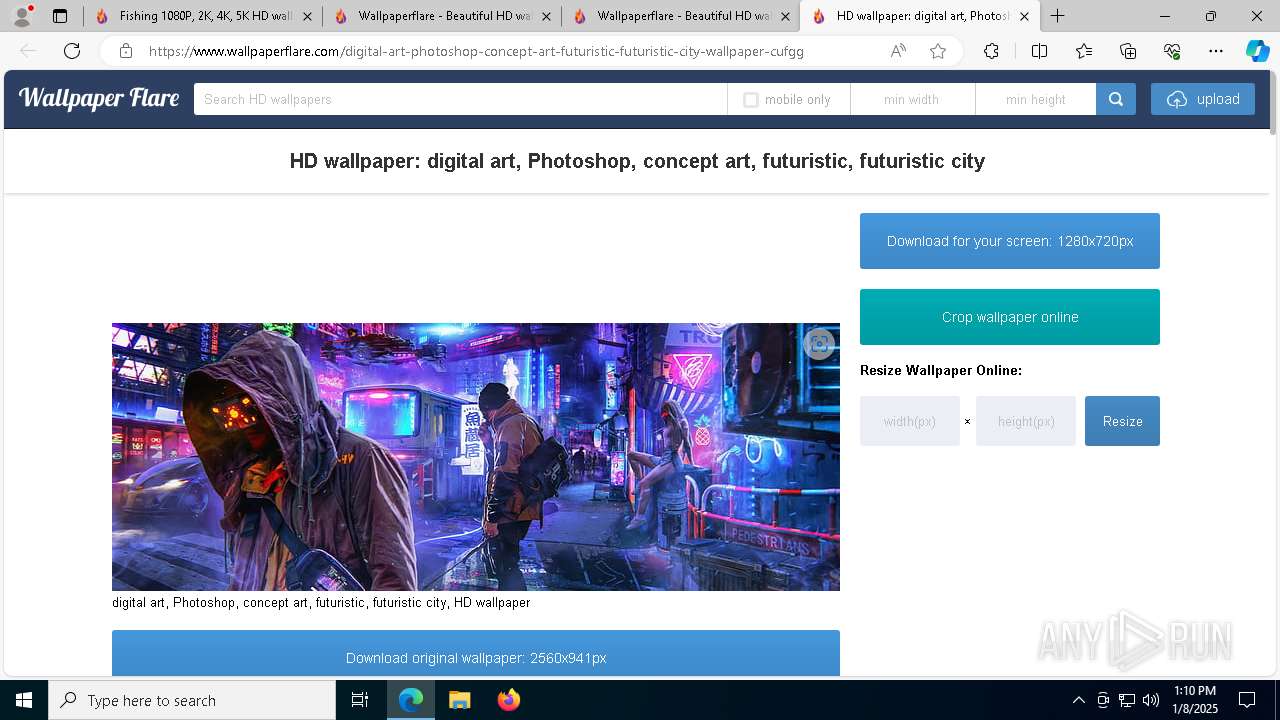Add page to favorites star
The image size is (1280, 720).
(x=938, y=51)
